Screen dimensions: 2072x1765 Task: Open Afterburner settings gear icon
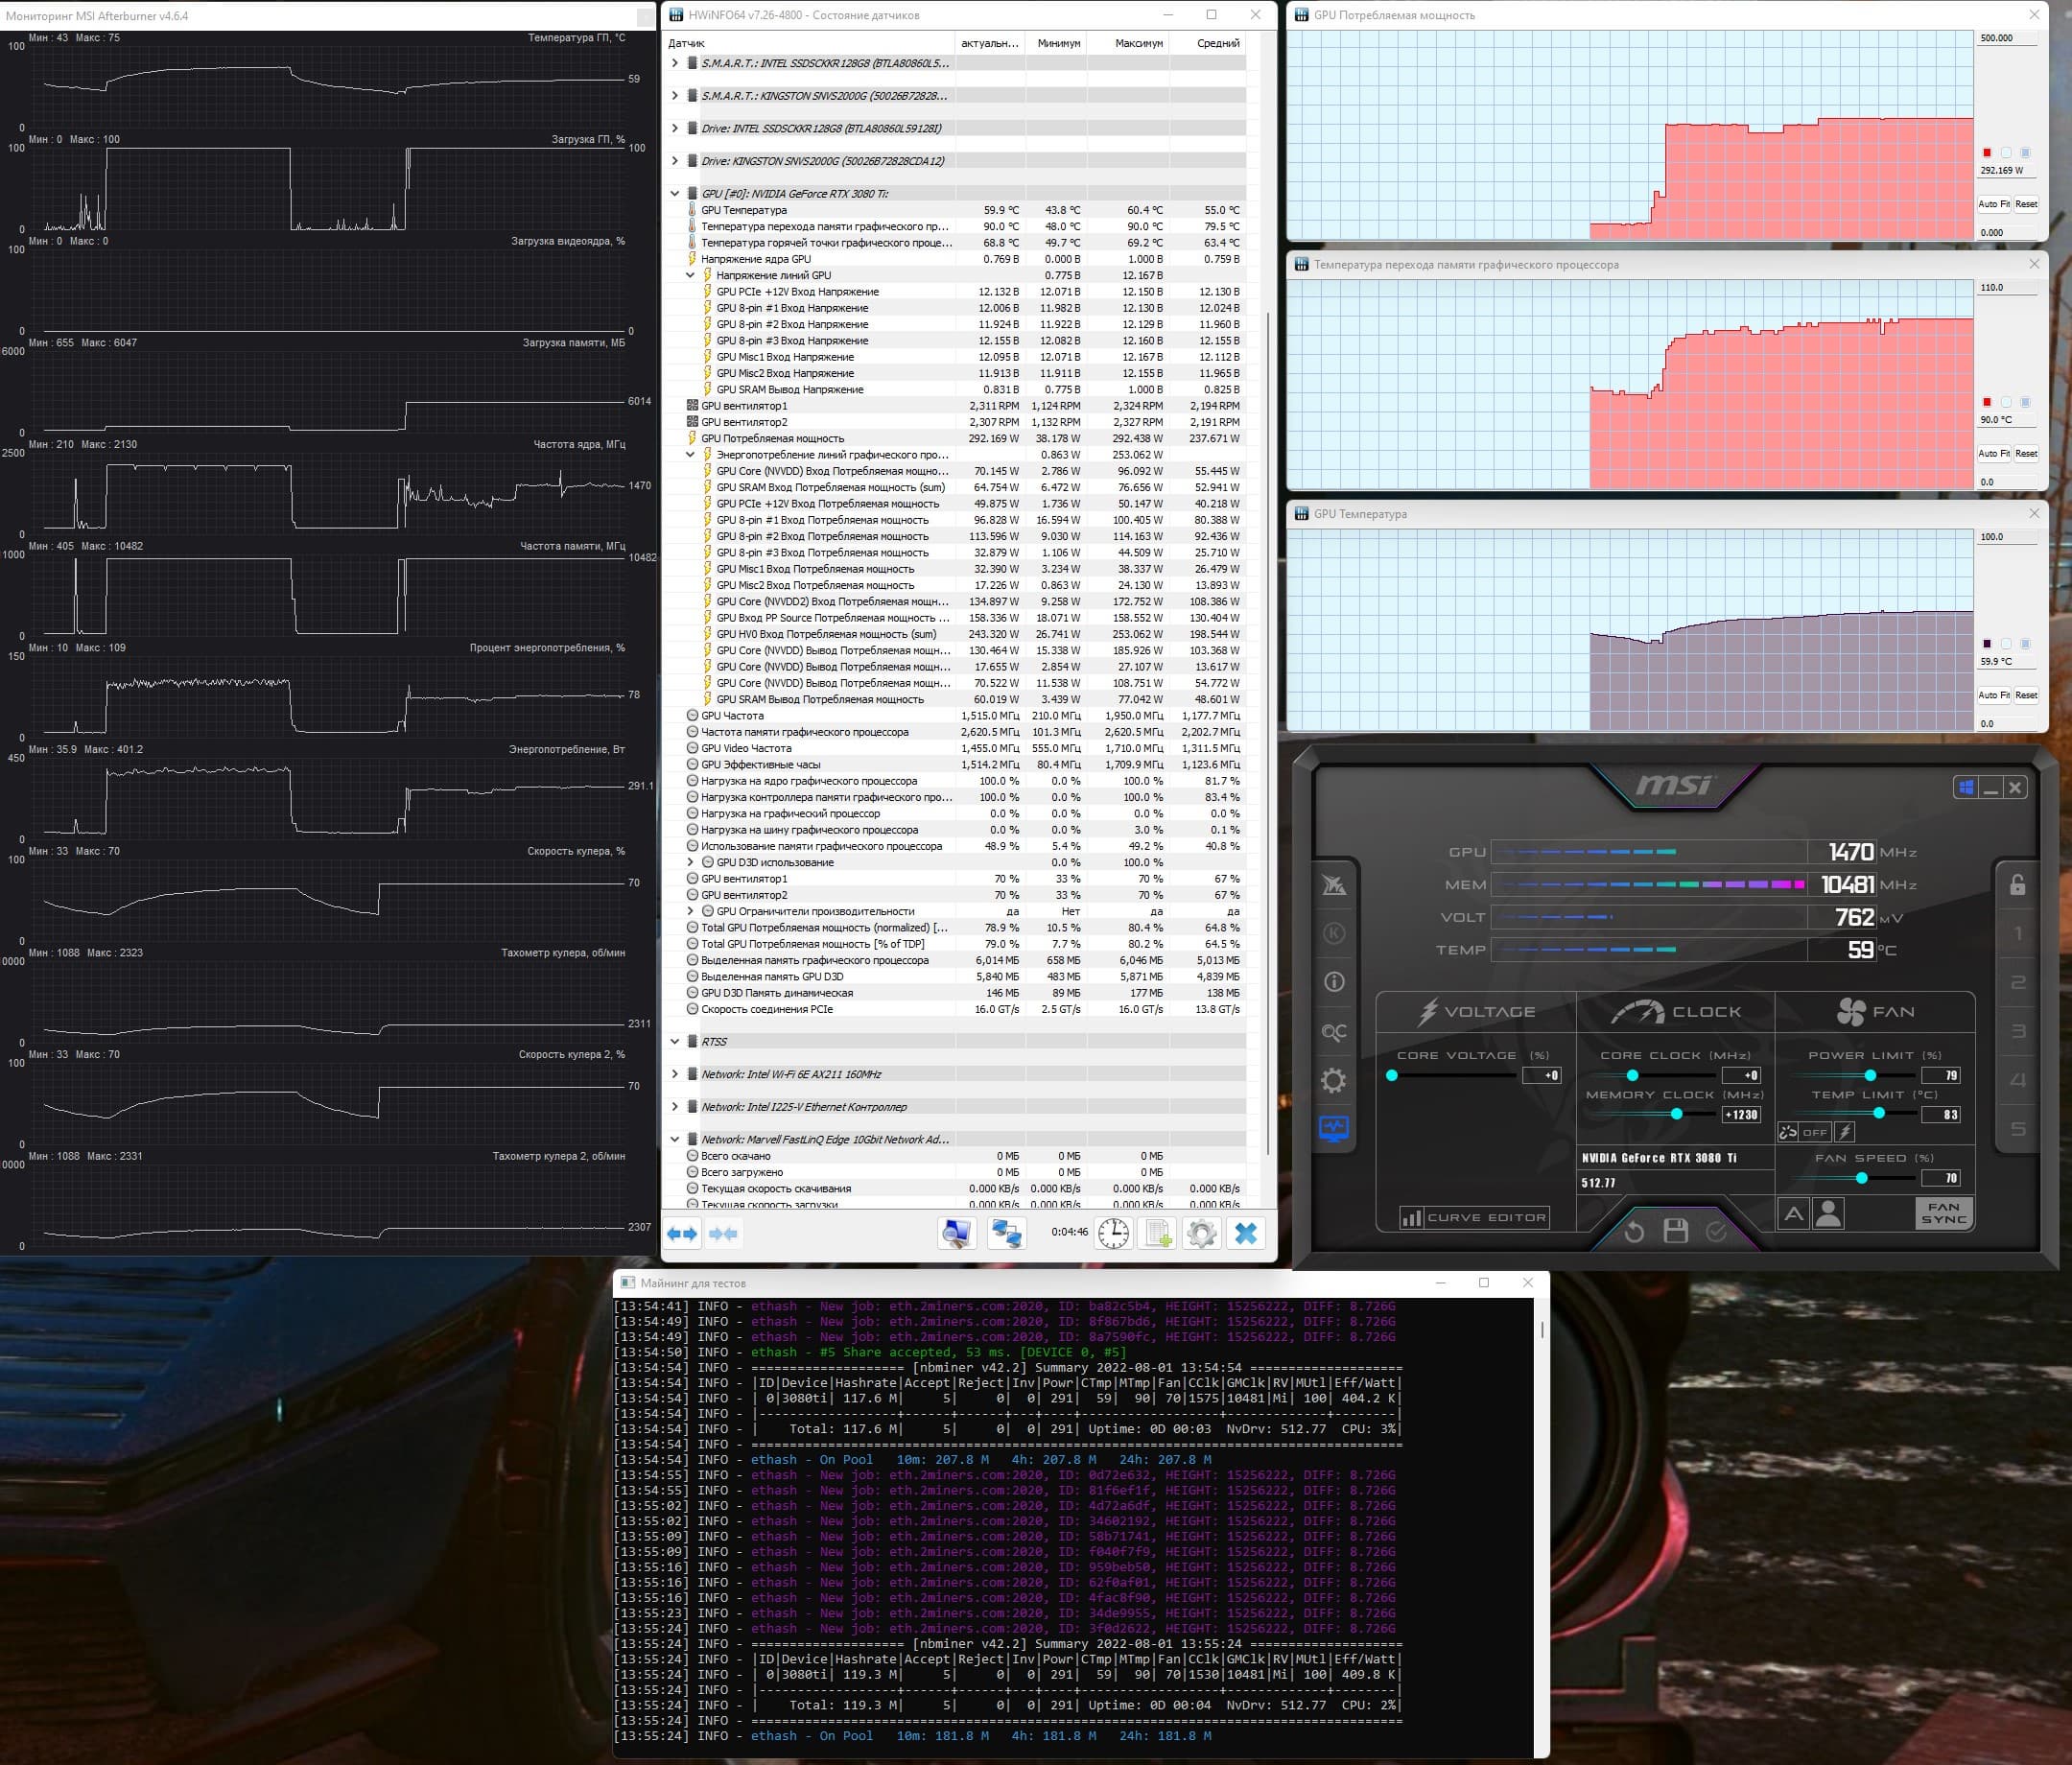pyautogui.click(x=1334, y=1080)
